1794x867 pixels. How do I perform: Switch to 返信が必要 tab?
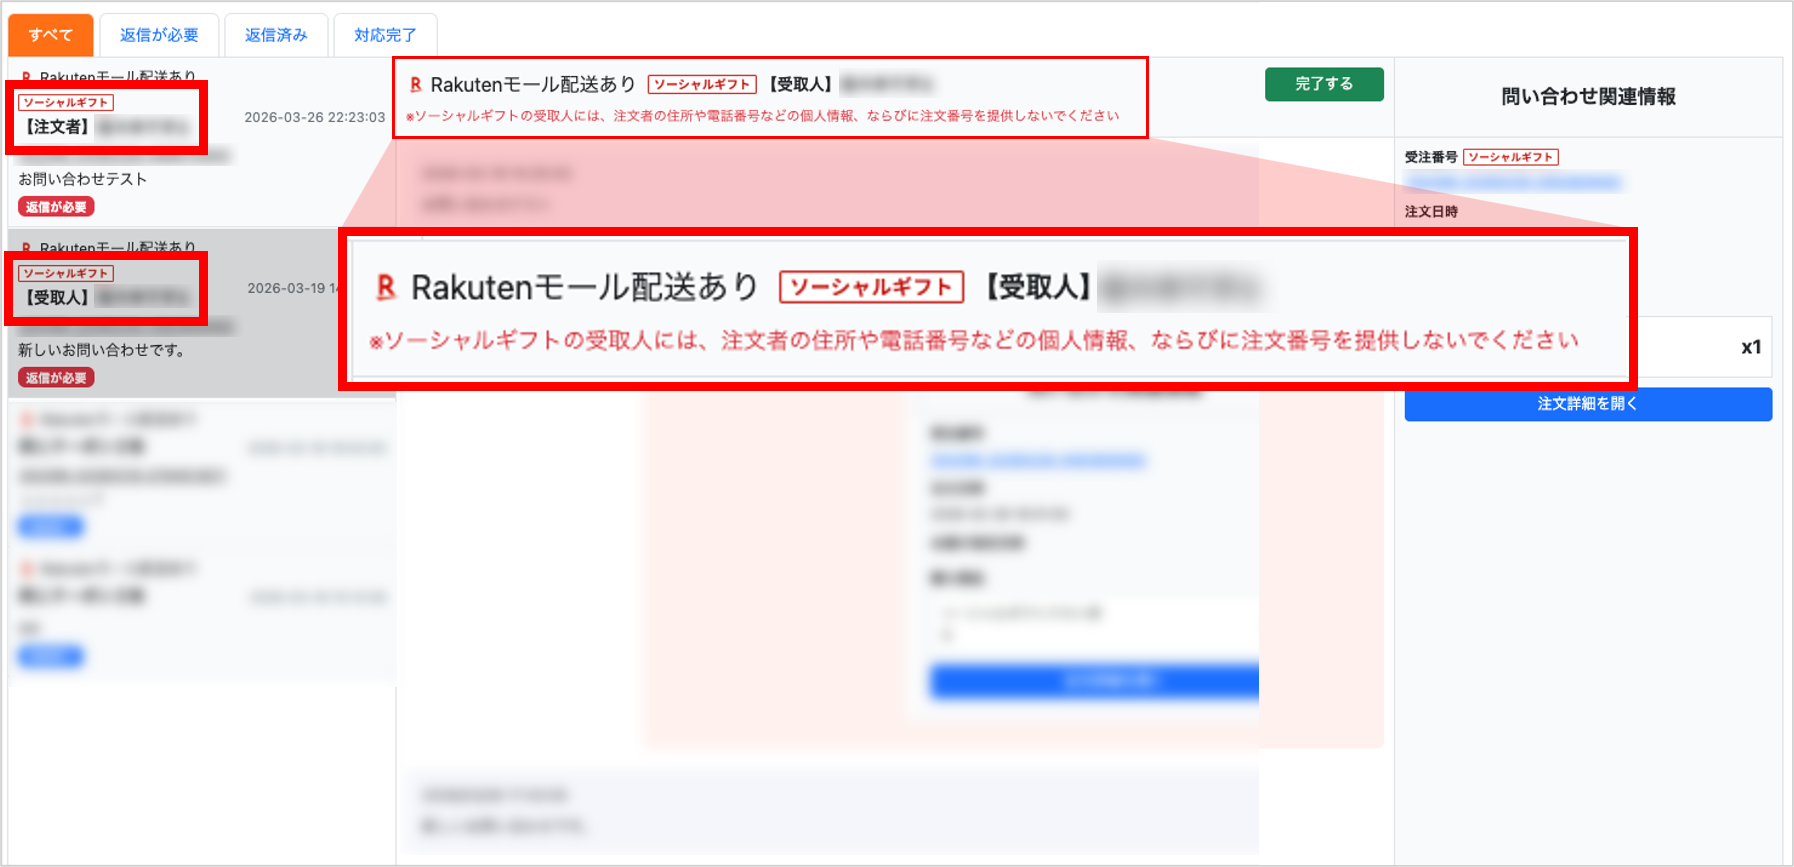click(x=159, y=35)
